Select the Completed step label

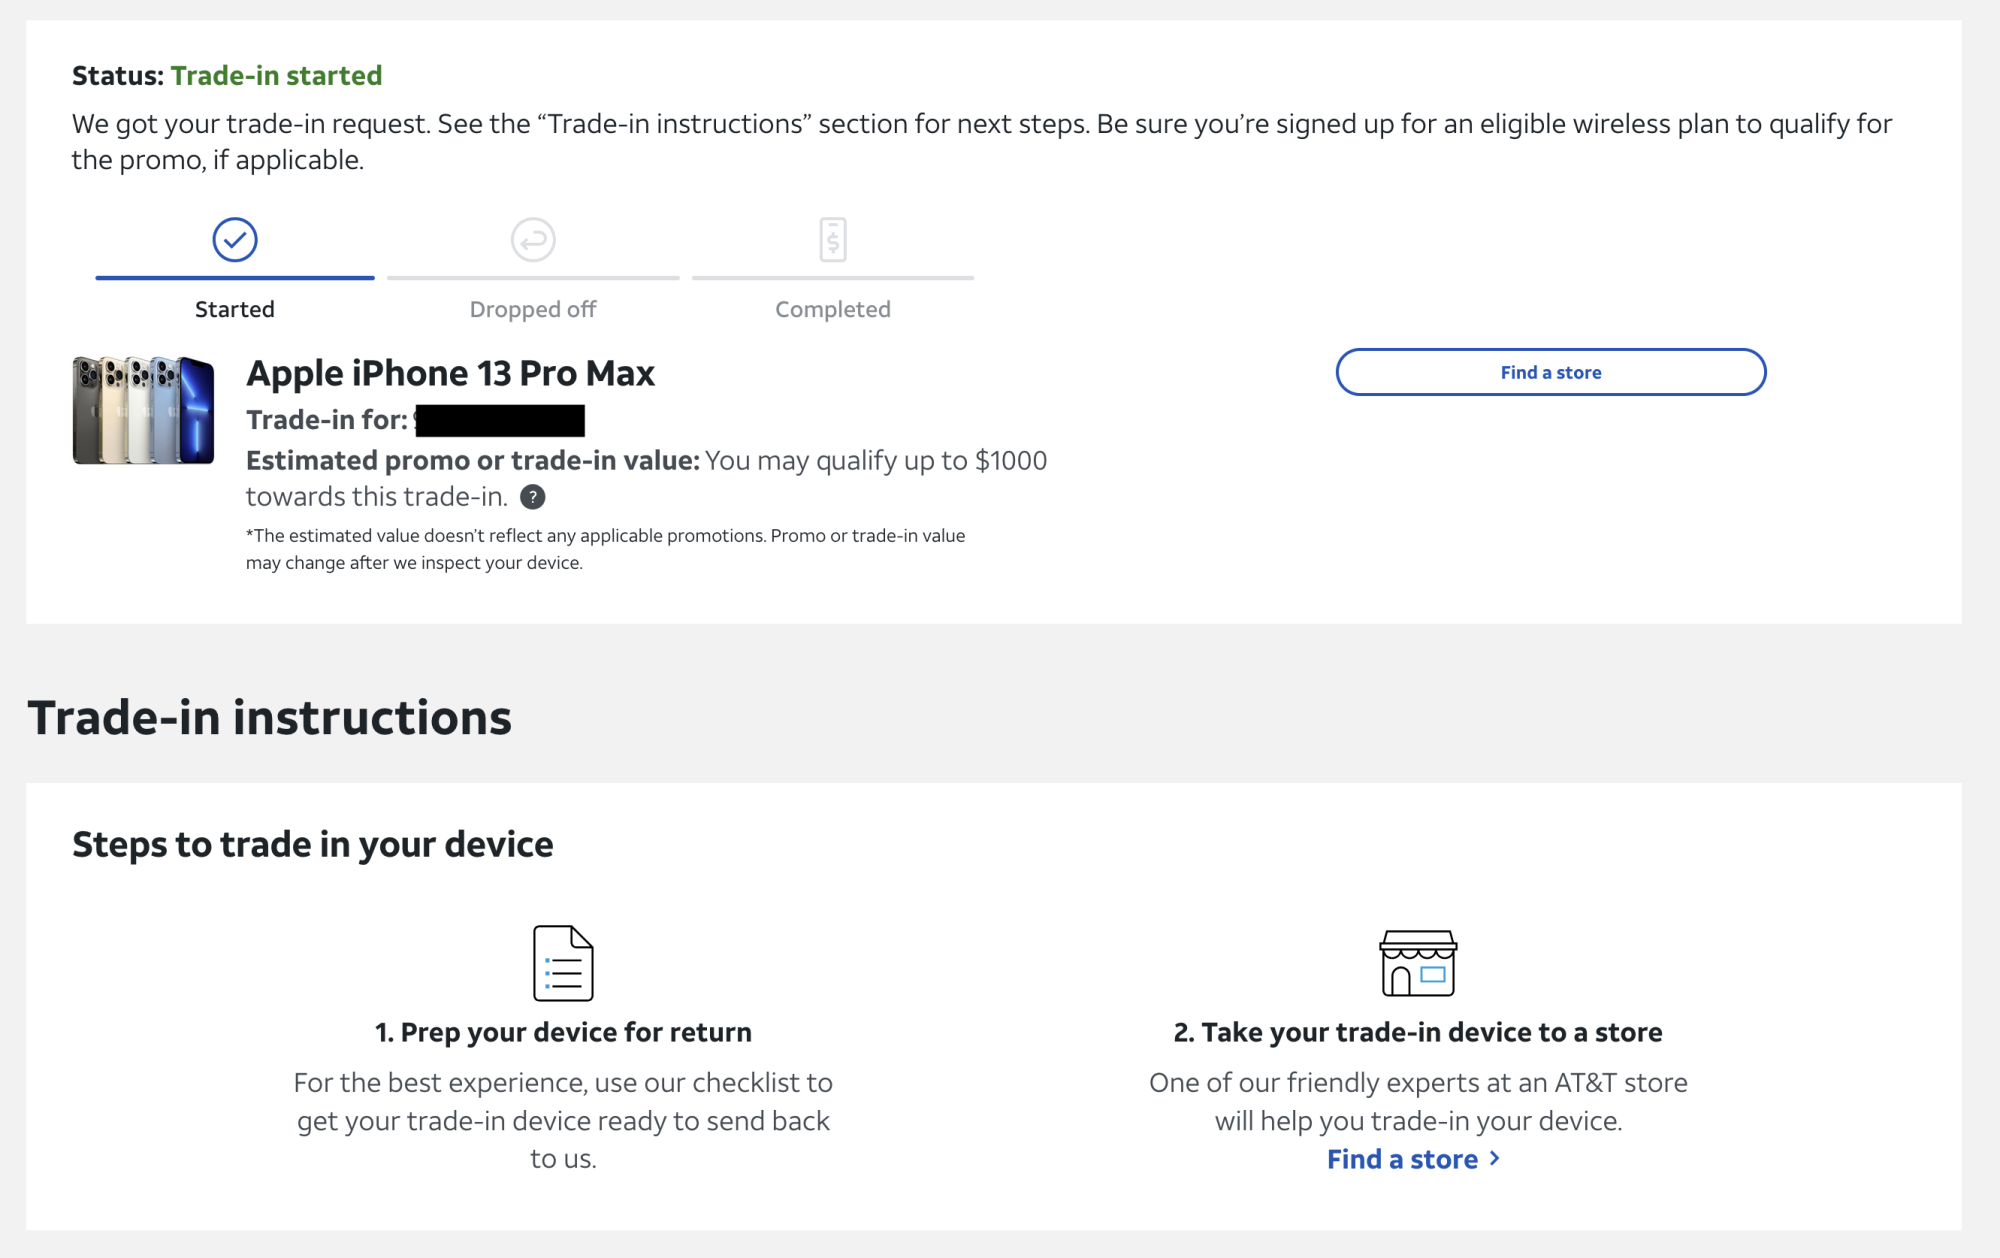tap(833, 310)
